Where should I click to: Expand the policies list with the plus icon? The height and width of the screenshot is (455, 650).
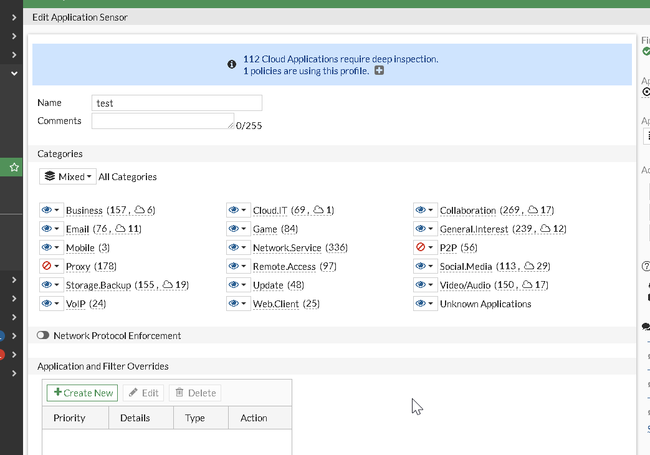379,72
